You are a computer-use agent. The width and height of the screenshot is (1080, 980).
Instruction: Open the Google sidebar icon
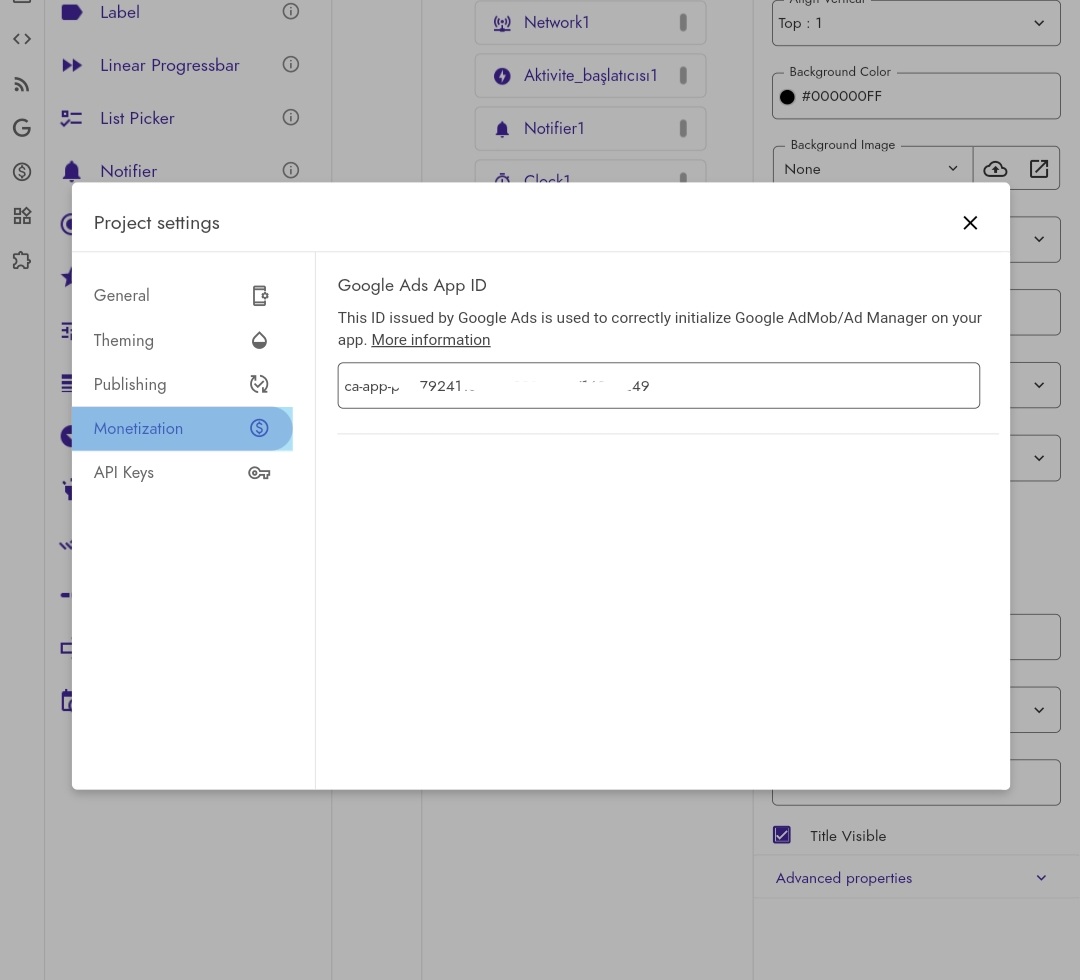22,128
